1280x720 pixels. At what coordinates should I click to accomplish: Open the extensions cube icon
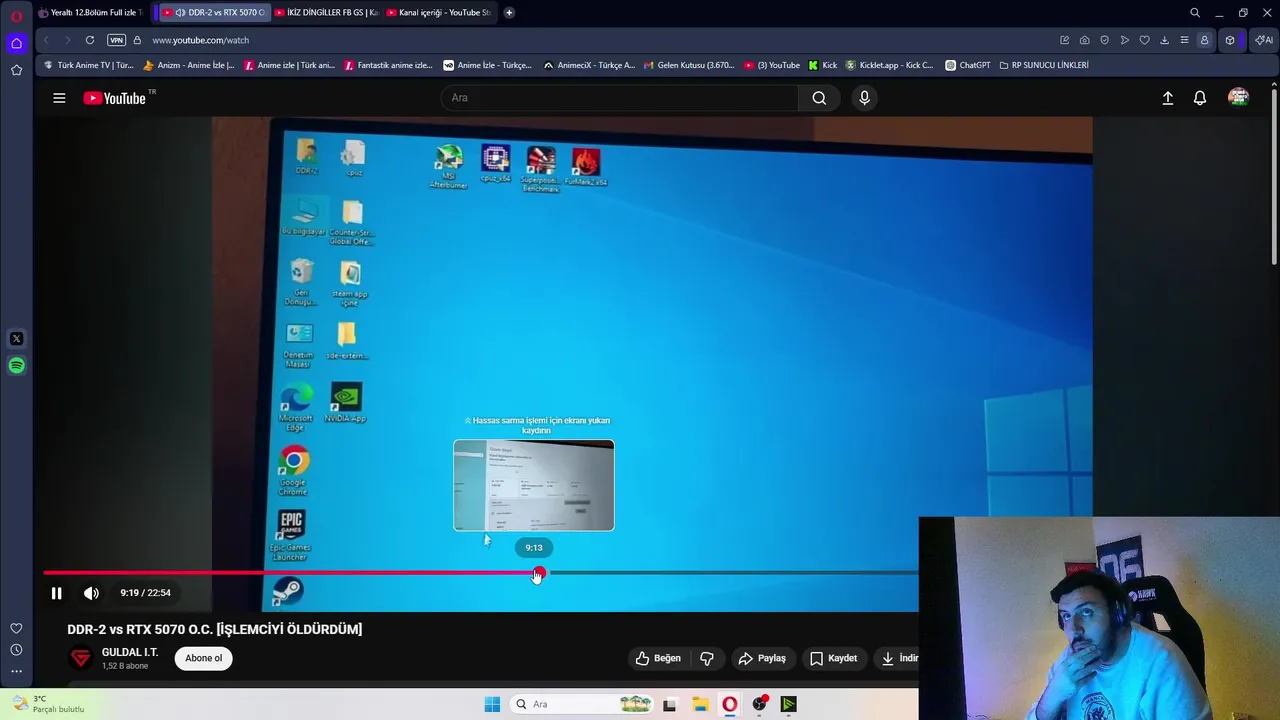(x=1230, y=40)
